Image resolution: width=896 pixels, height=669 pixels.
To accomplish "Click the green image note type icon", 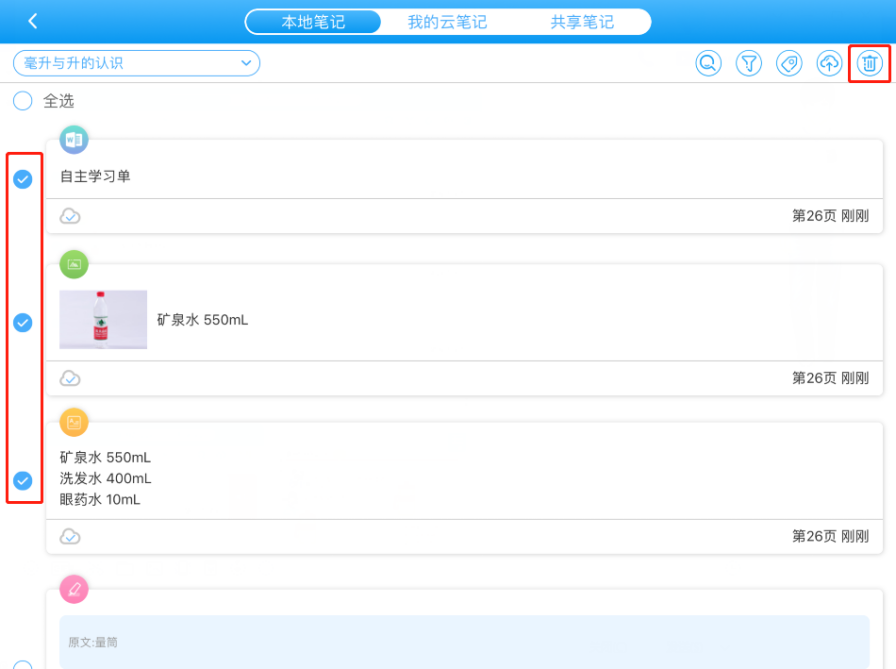I will pyautogui.click(x=74, y=264).
